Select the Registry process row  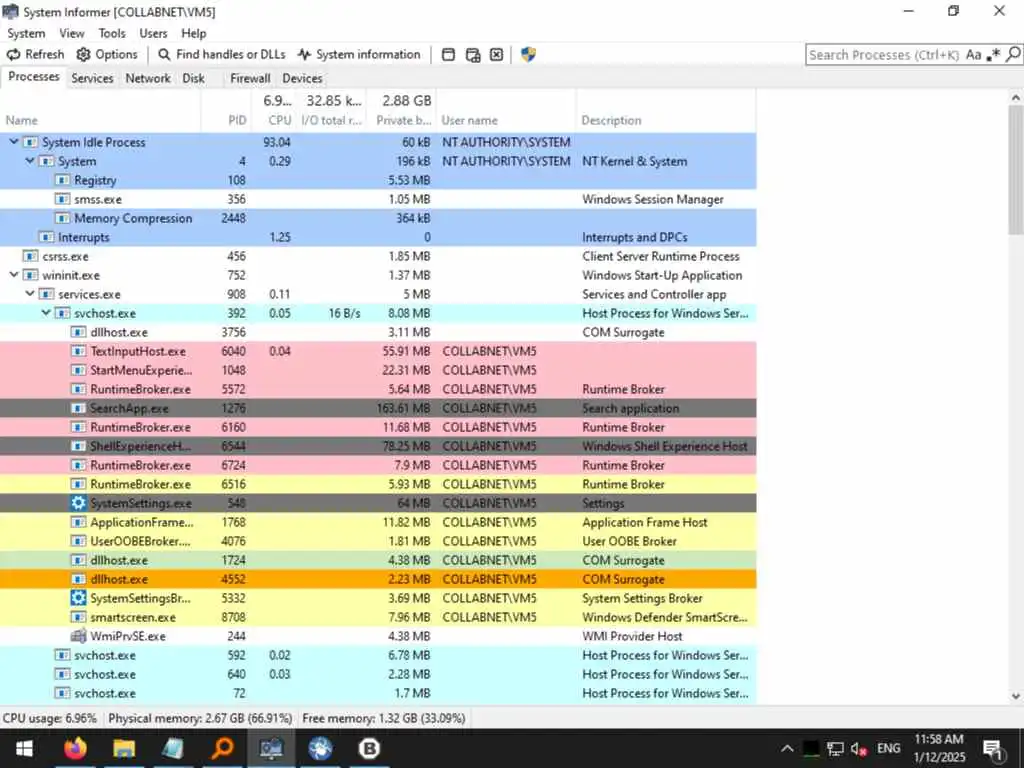click(378, 180)
